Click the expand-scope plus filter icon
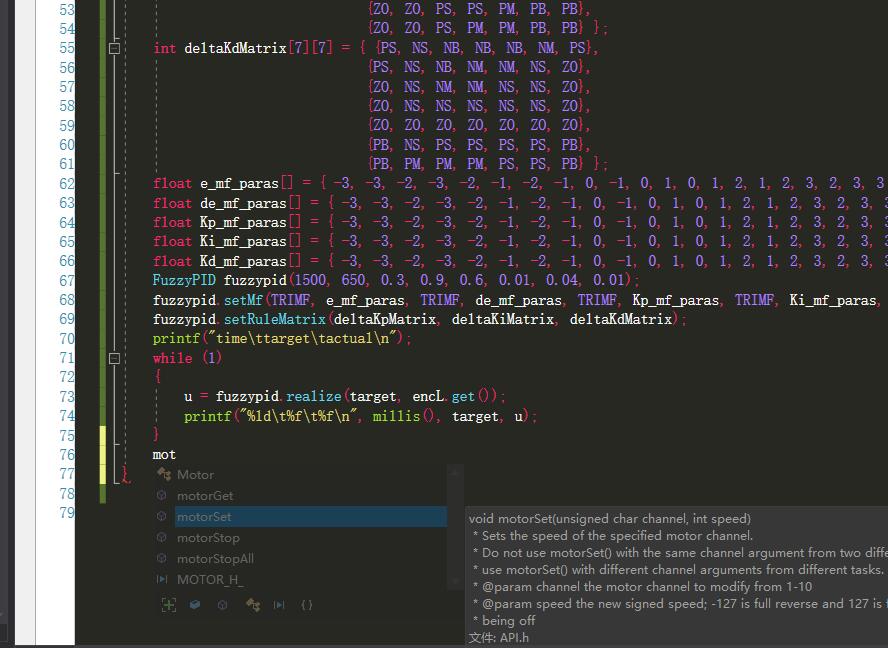 [x=169, y=605]
